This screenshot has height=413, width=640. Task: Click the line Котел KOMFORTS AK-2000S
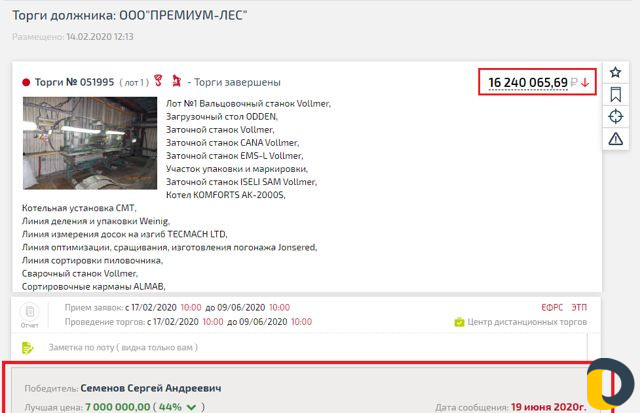[x=225, y=195]
